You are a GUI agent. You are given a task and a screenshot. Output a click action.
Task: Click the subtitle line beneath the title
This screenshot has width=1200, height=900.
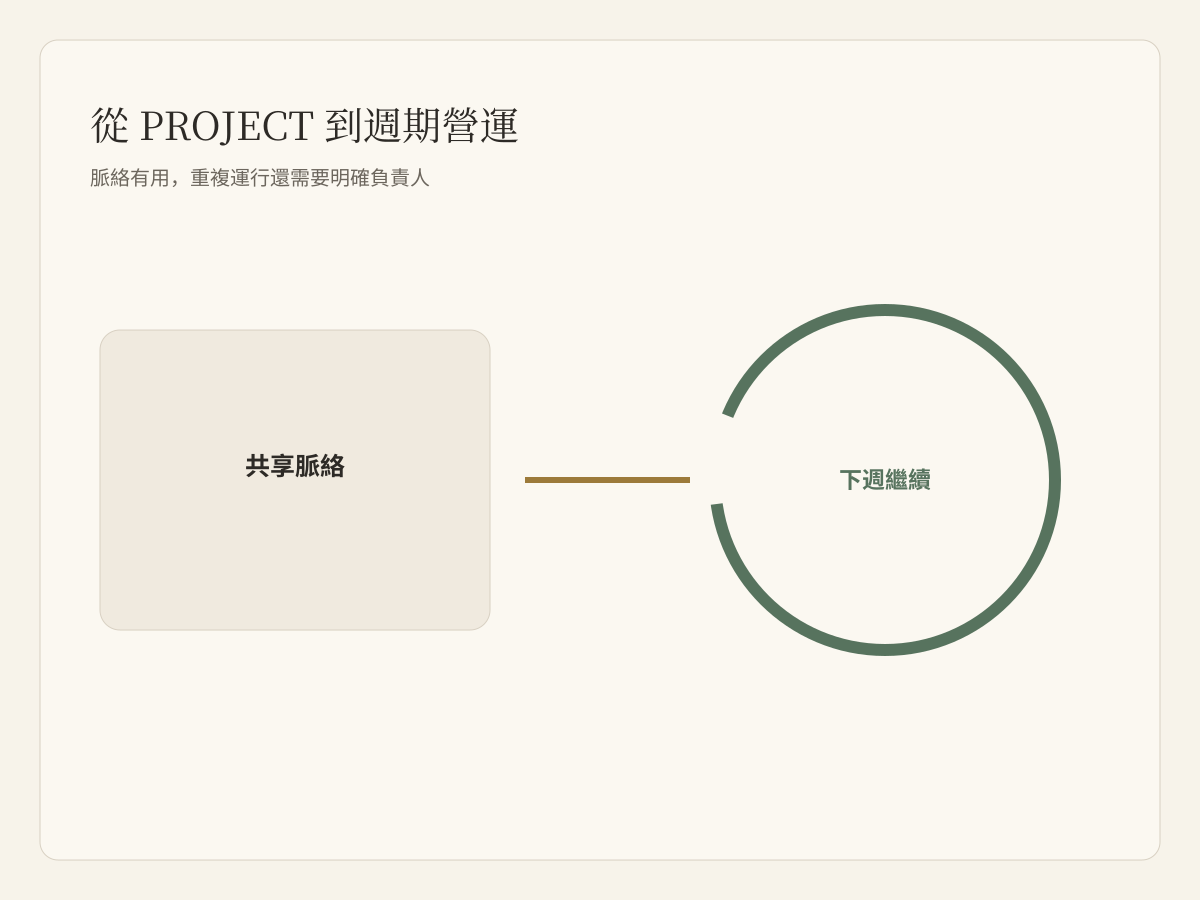(260, 178)
